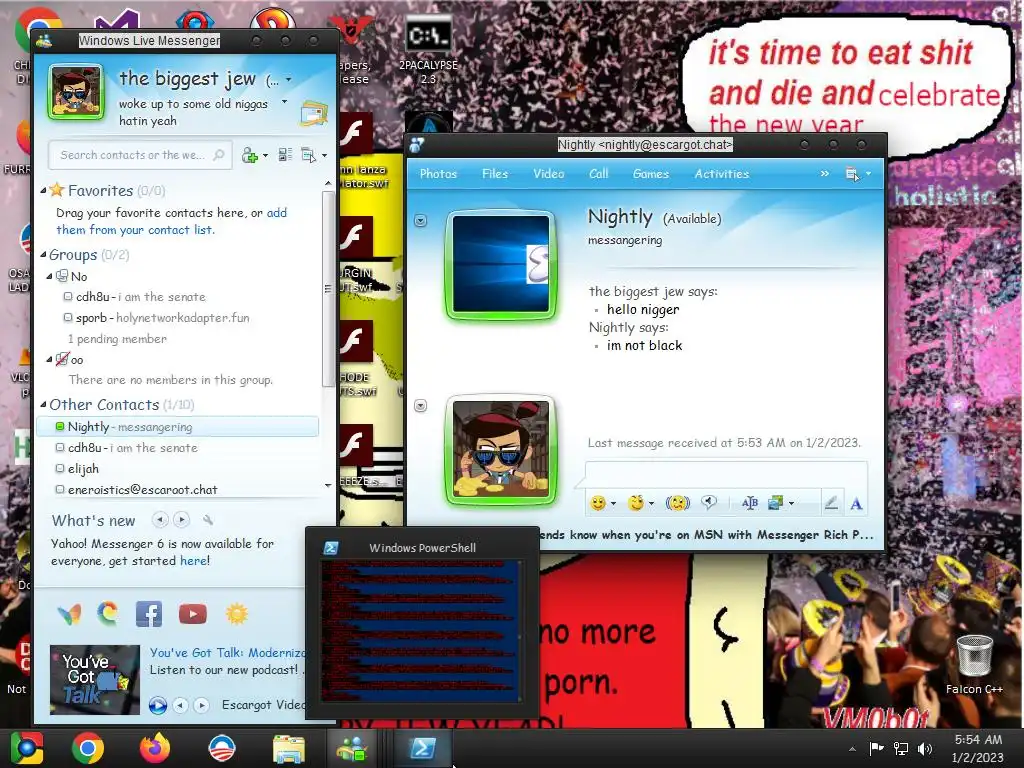This screenshot has width=1024, height=768.
Task: Open the Call tab in chat window
Action: pyautogui.click(x=598, y=174)
